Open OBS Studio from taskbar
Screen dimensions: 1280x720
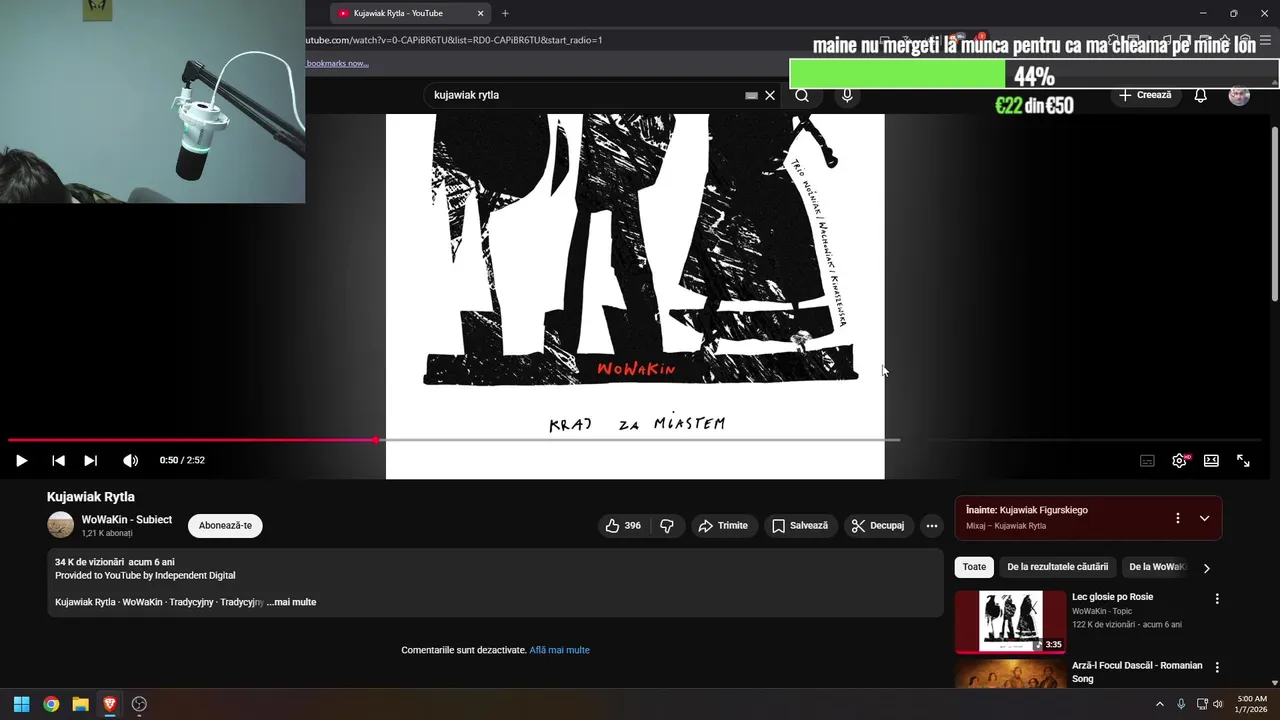pos(139,704)
